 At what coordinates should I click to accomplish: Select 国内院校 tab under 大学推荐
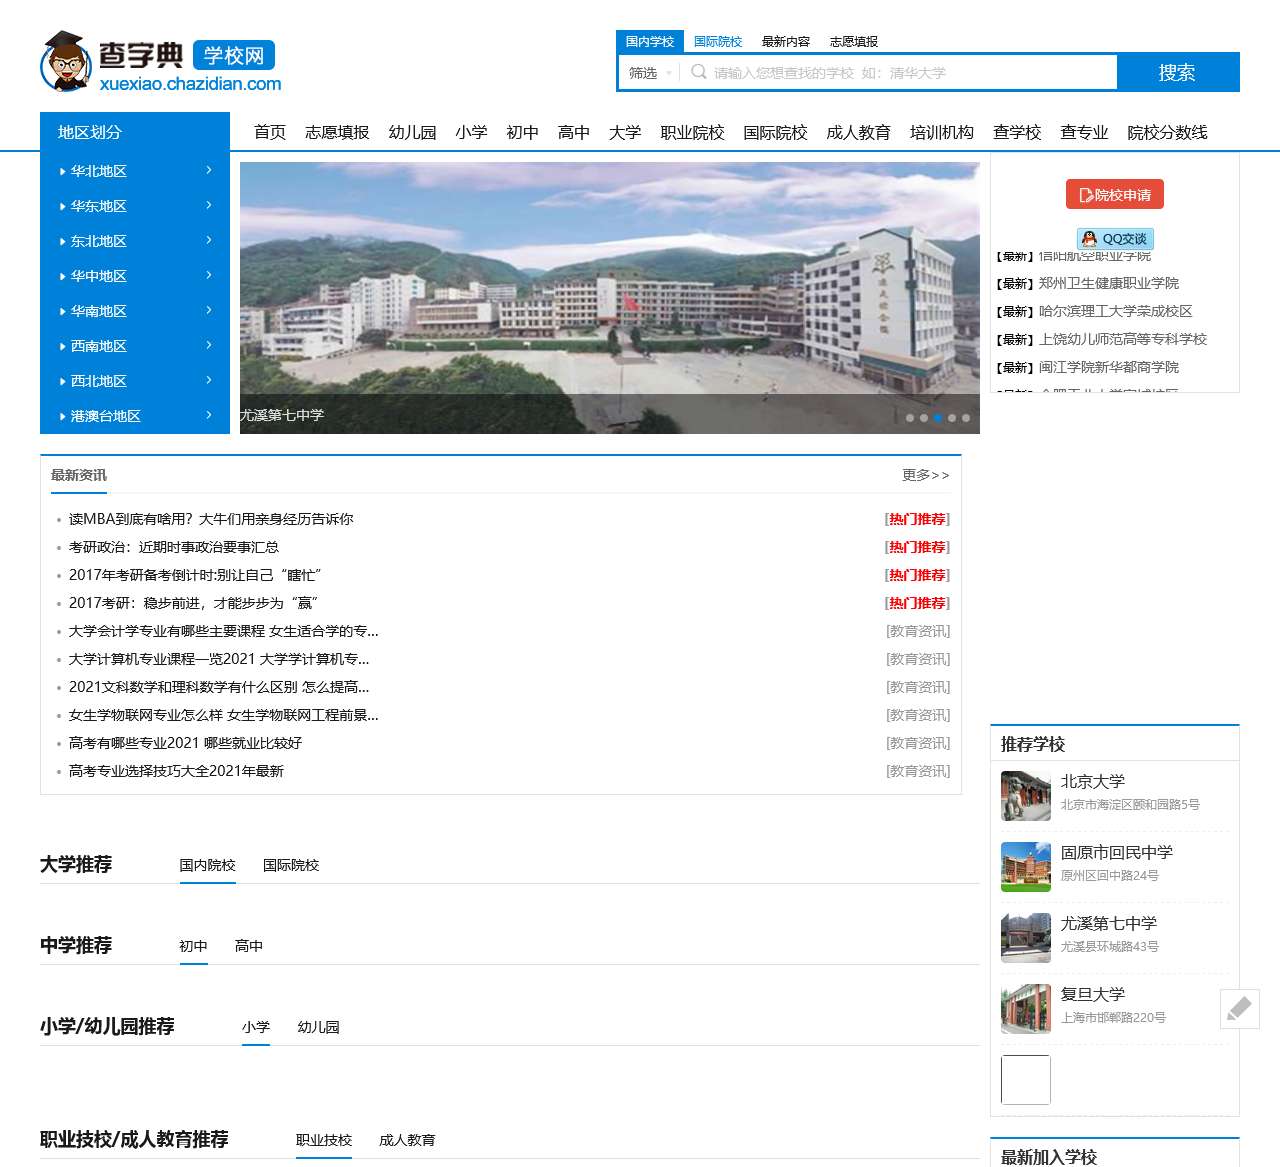(207, 865)
